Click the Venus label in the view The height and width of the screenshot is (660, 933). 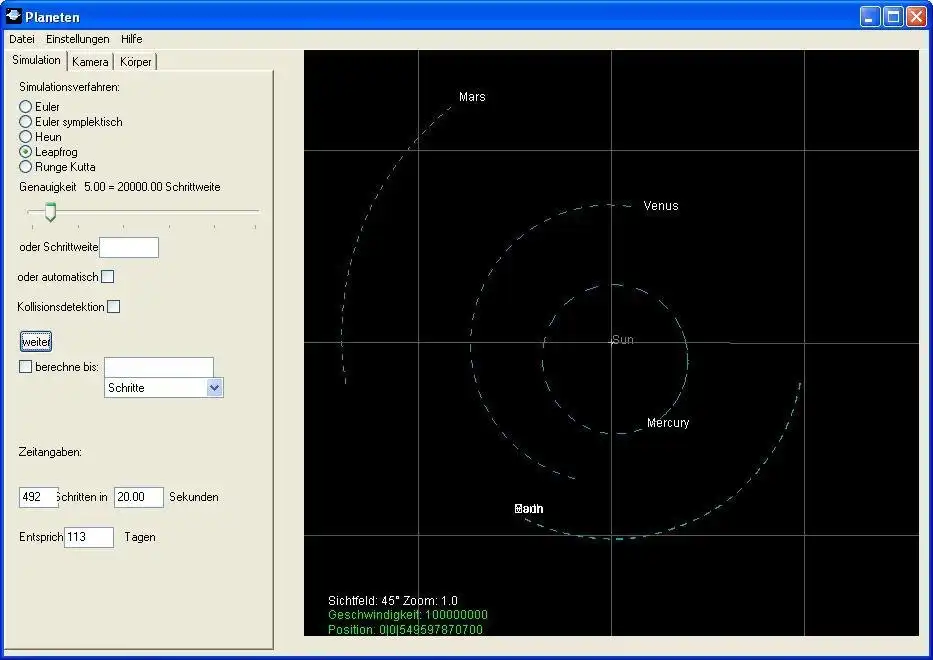coord(660,205)
